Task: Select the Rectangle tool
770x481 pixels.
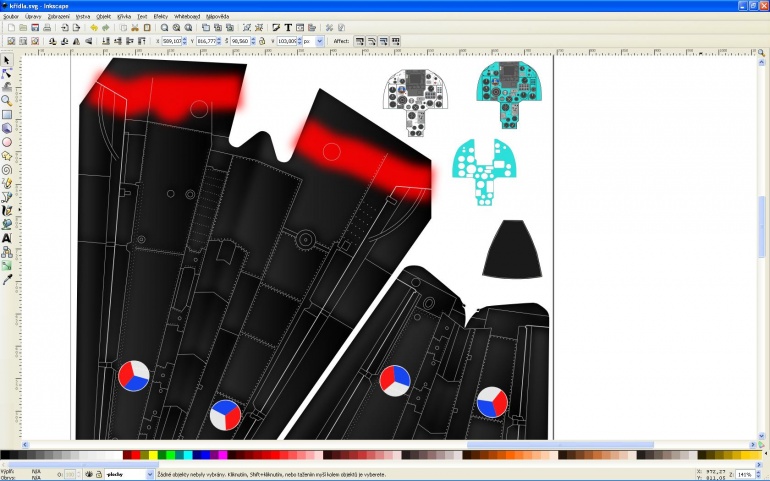Action: pos(7,114)
